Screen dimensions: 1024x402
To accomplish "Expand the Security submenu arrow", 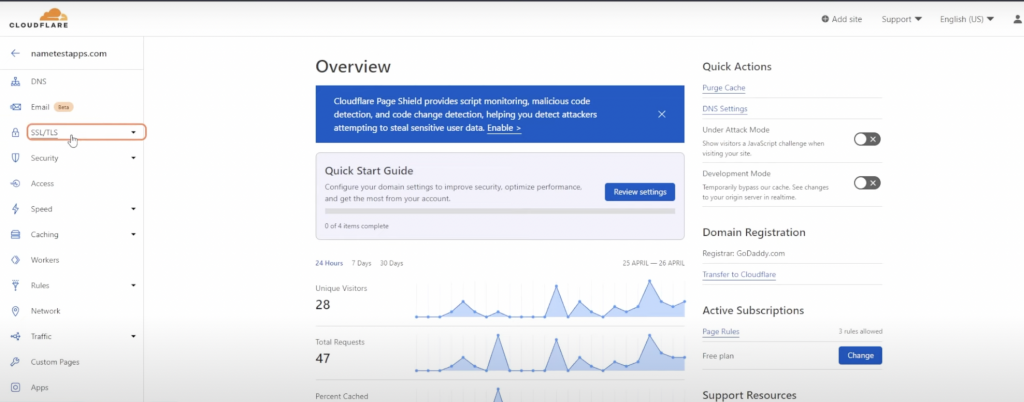I will pyautogui.click(x=133, y=158).
